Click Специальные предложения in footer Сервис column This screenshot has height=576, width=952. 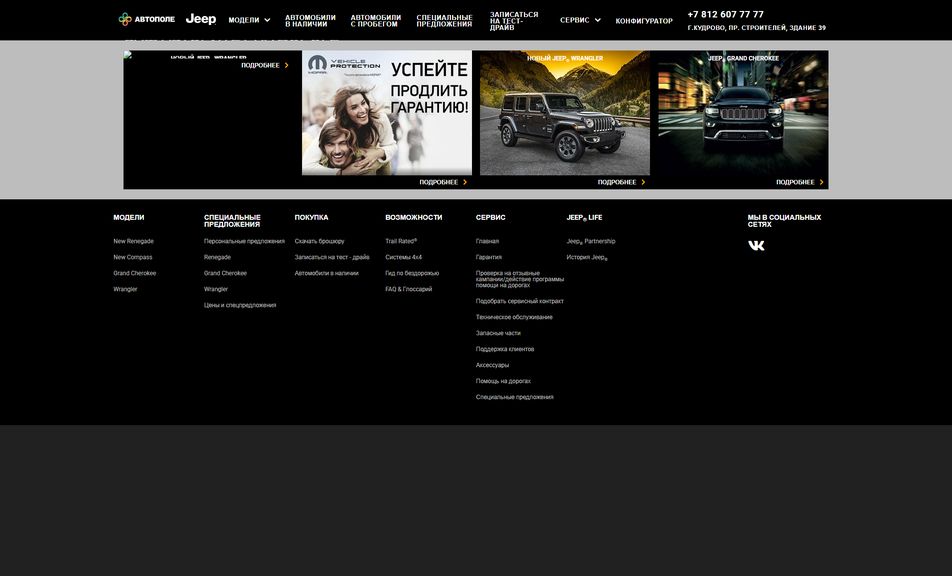pyautogui.click(x=515, y=397)
